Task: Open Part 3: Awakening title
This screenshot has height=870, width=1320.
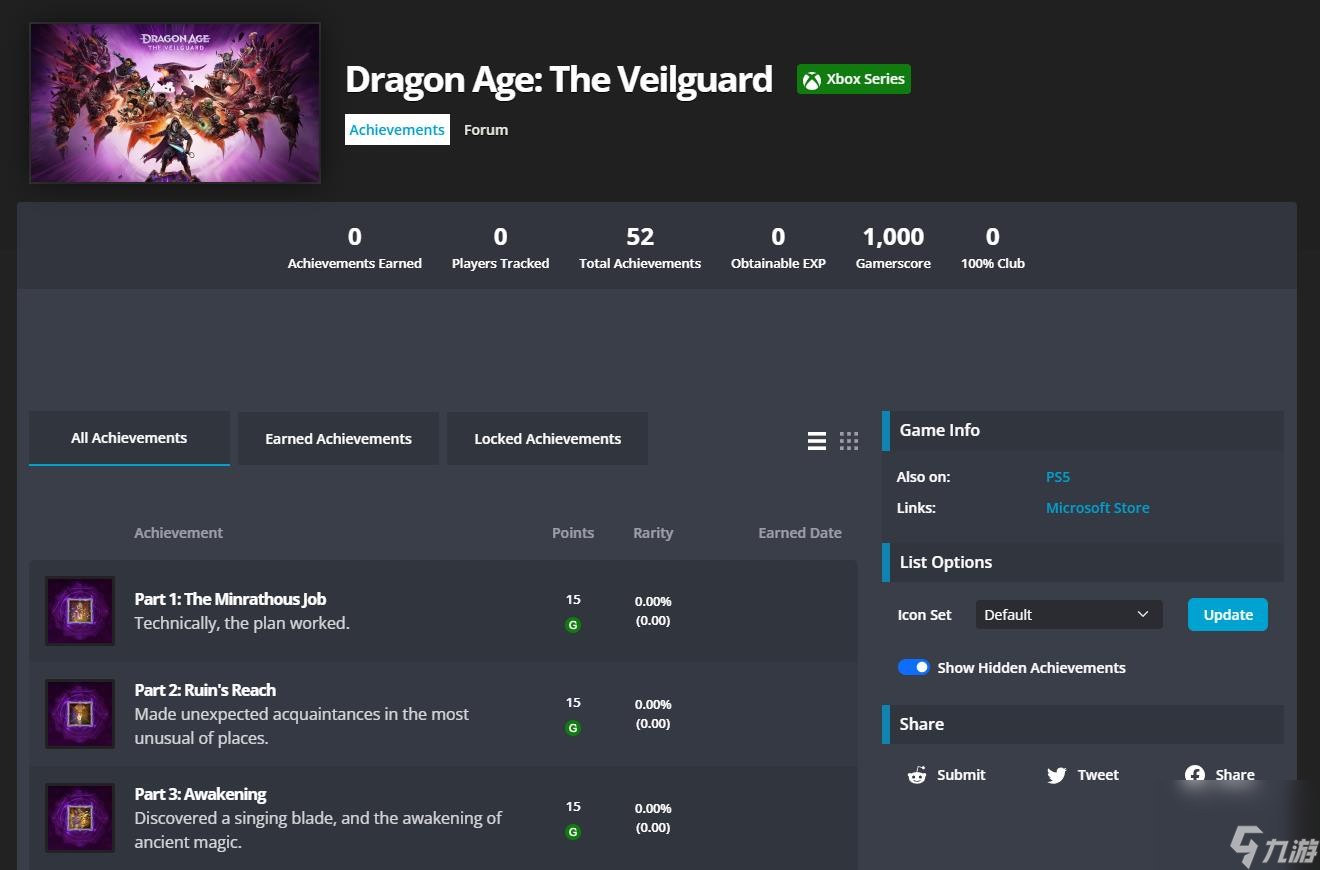Action: [x=200, y=794]
